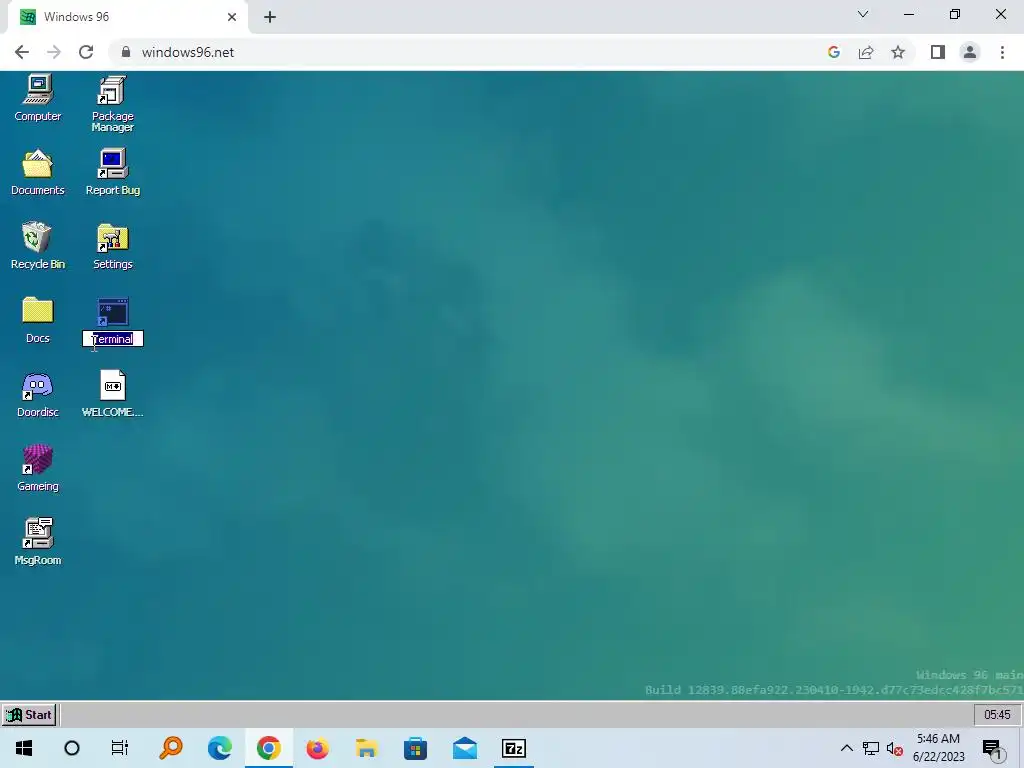The height and width of the screenshot is (768, 1024).
Task: Select the Terminal shortcut icon
Action: [x=112, y=312]
